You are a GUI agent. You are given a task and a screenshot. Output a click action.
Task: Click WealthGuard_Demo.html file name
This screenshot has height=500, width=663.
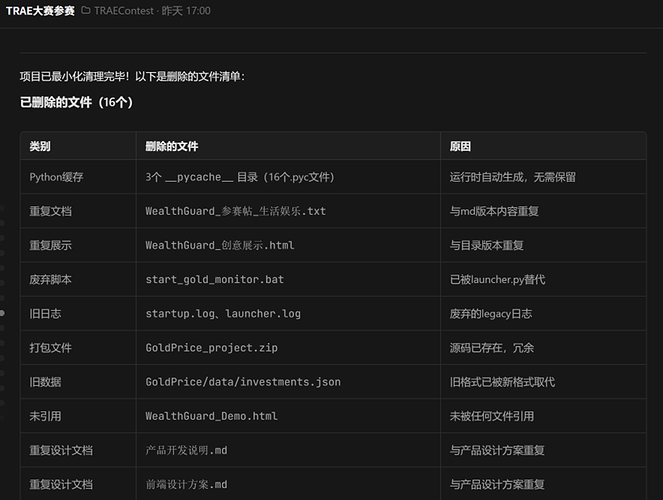point(212,417)
